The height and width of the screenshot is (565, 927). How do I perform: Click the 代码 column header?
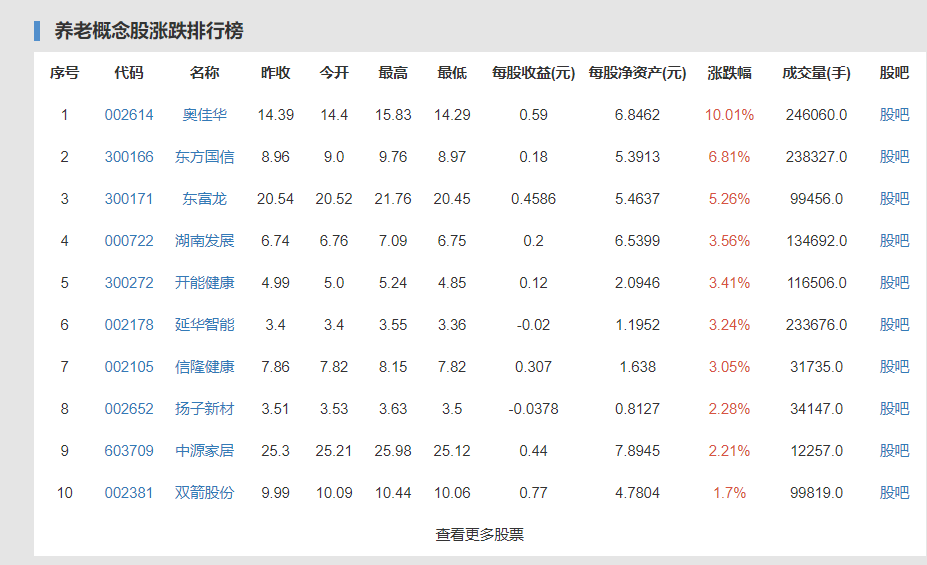tap(129, 73)
